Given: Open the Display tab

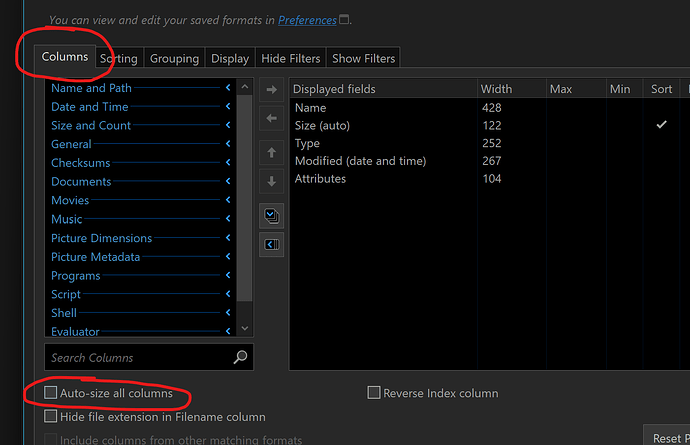Looking at the screenshot, I should tap(230, 58).
